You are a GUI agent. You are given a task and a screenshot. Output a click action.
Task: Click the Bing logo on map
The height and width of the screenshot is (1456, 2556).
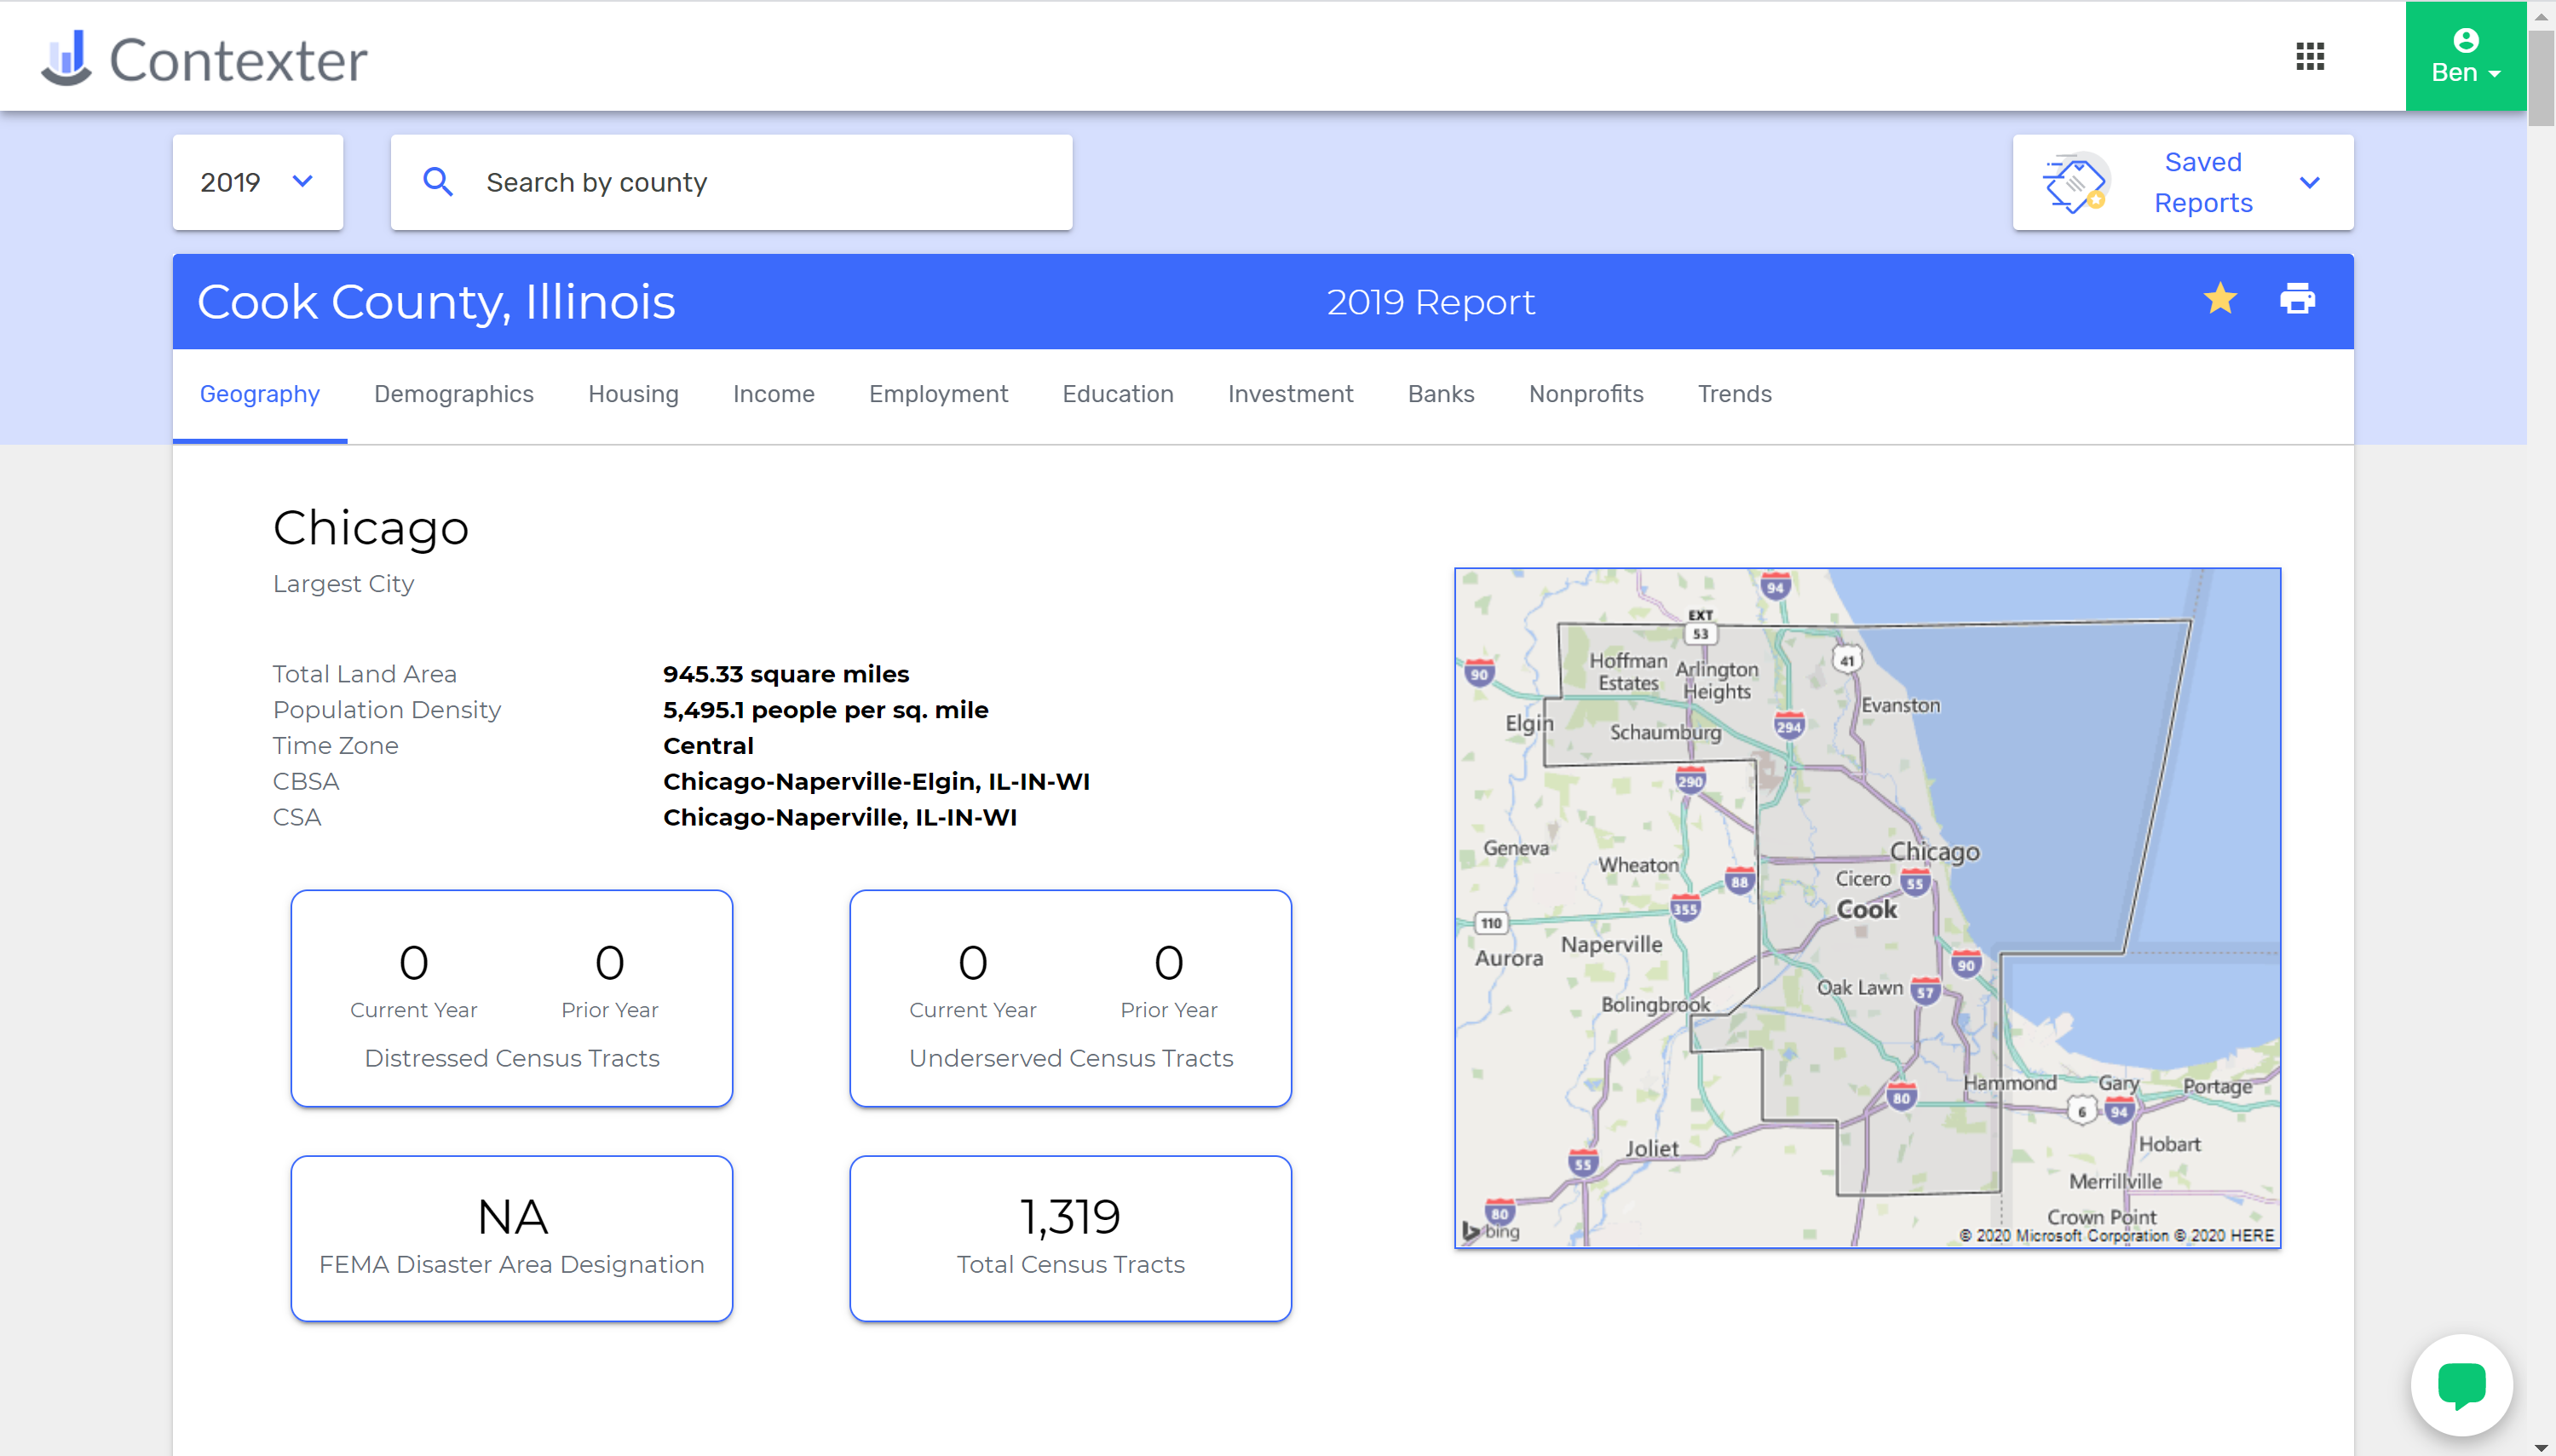[1490, 1231]
